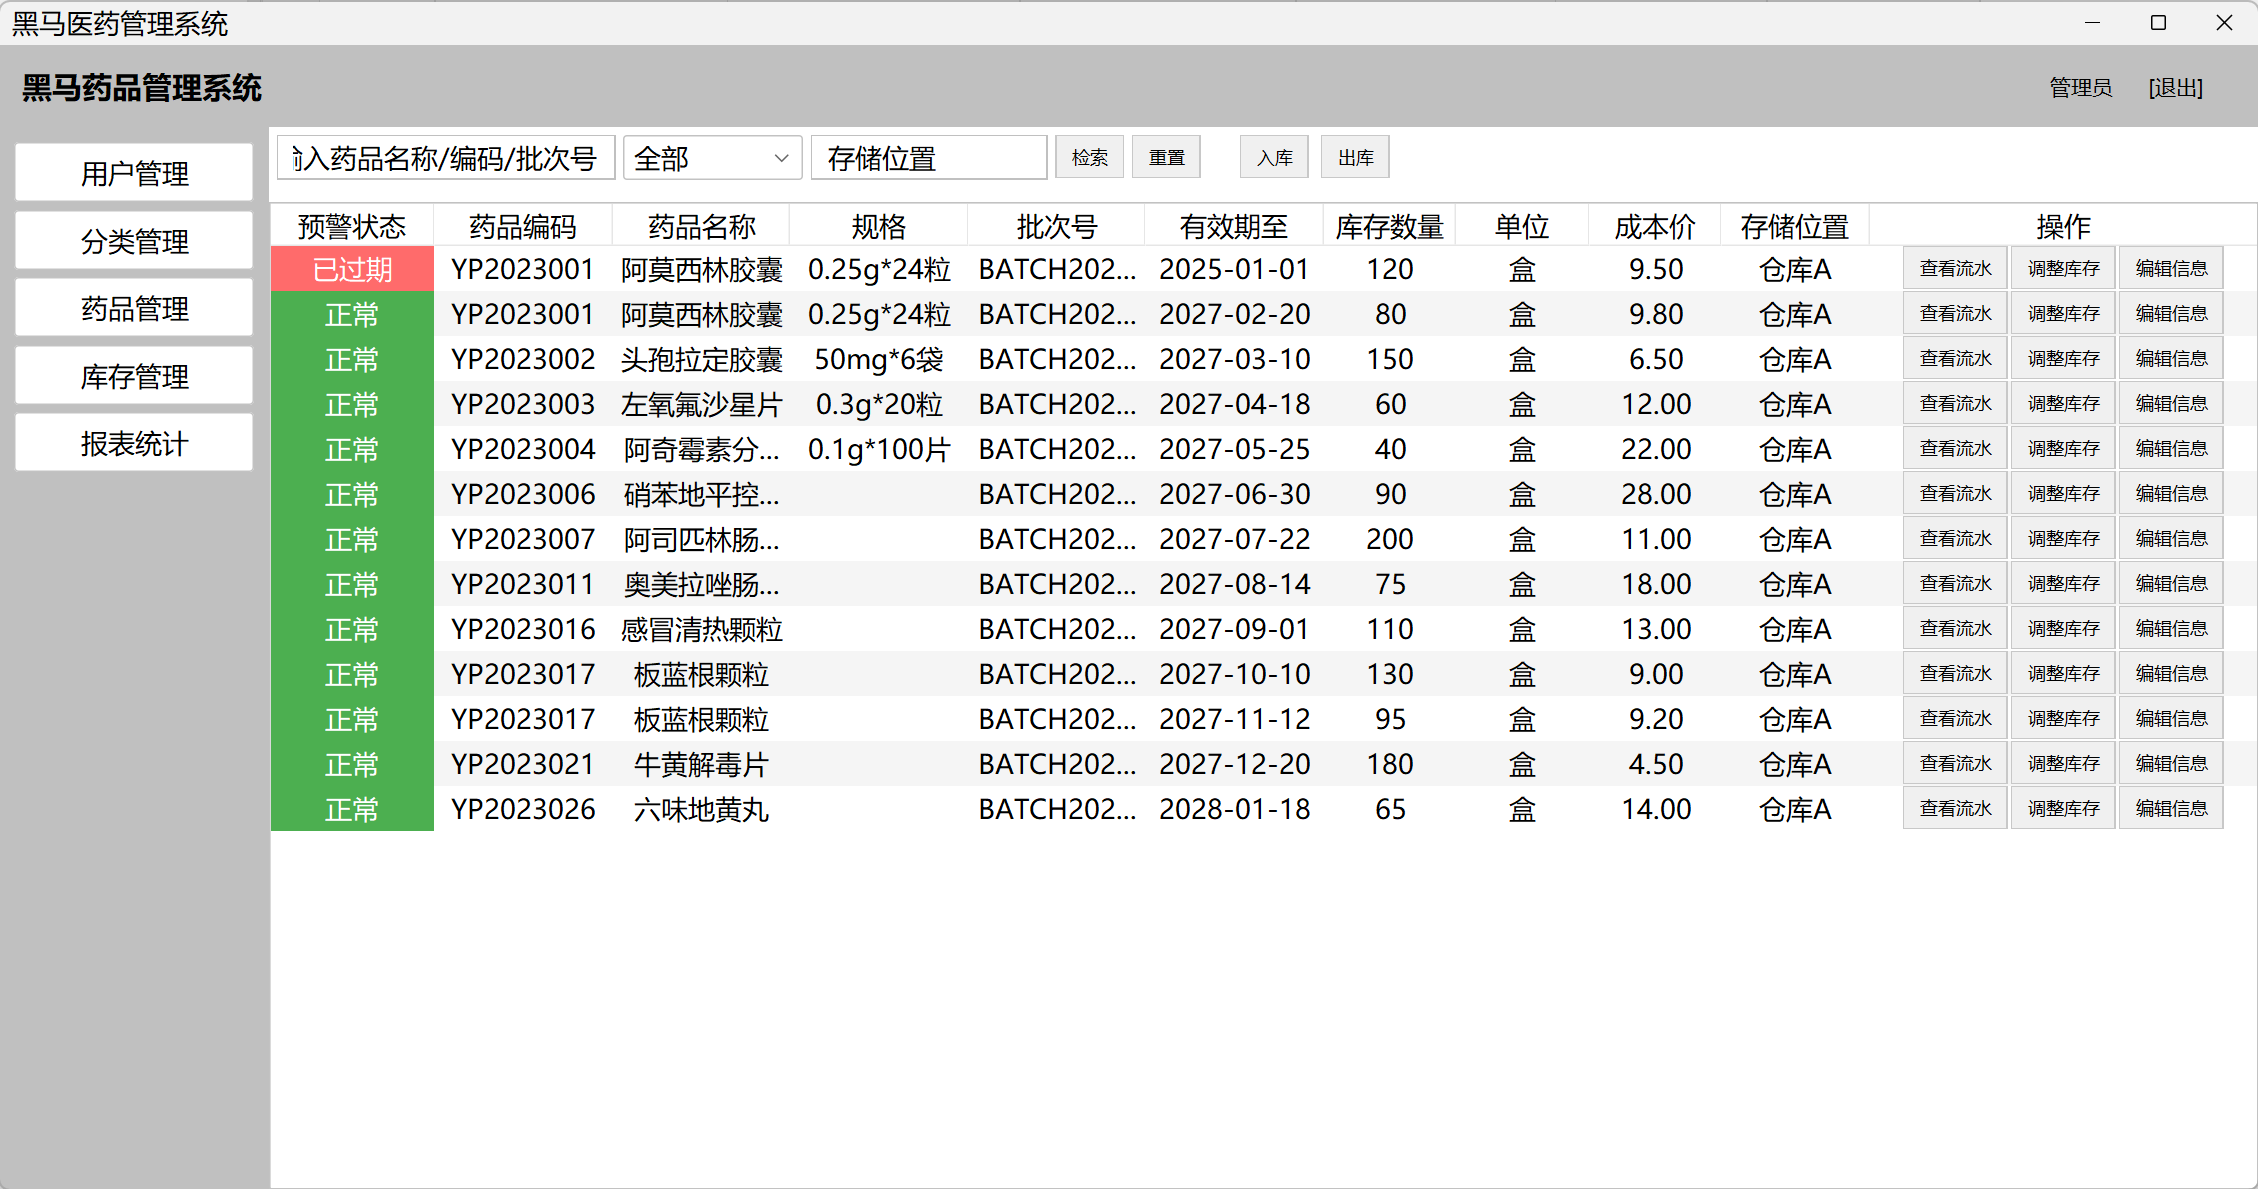
Task: Click the 出库 stock-out button
Action: 1355,158
